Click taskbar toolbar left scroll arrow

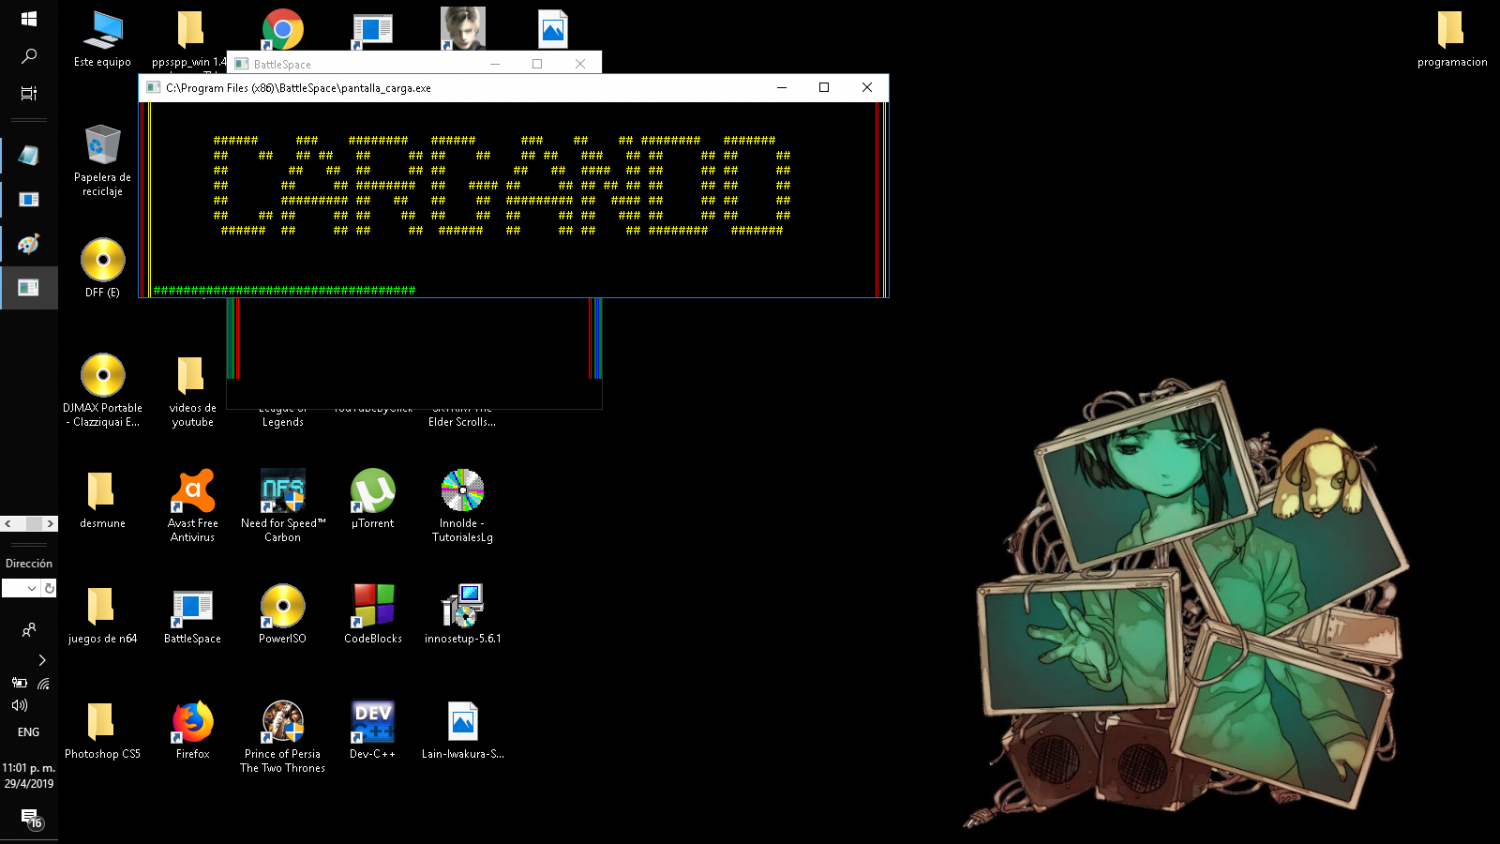(8, 523)
